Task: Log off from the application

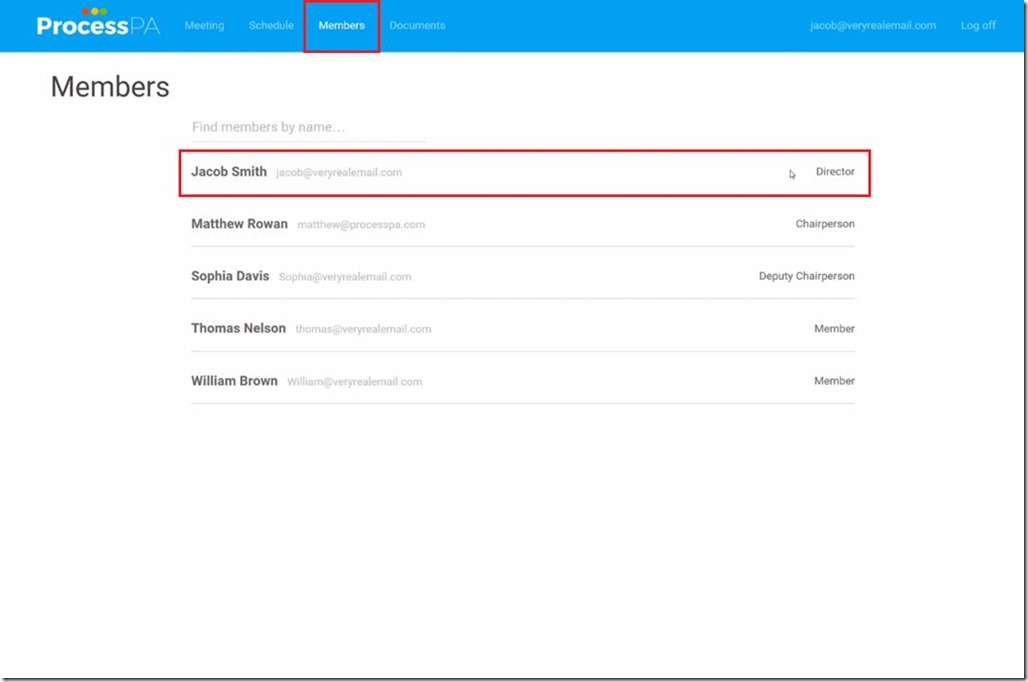Action: tap(977, 26)
